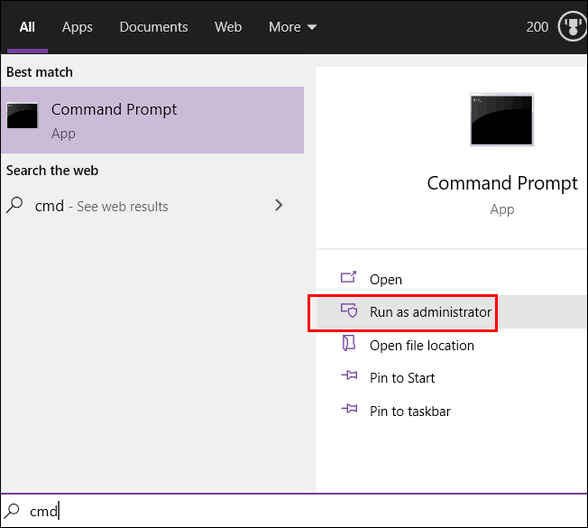Click the Open action icon
The image size is (588, 528).
pos(348,278)
